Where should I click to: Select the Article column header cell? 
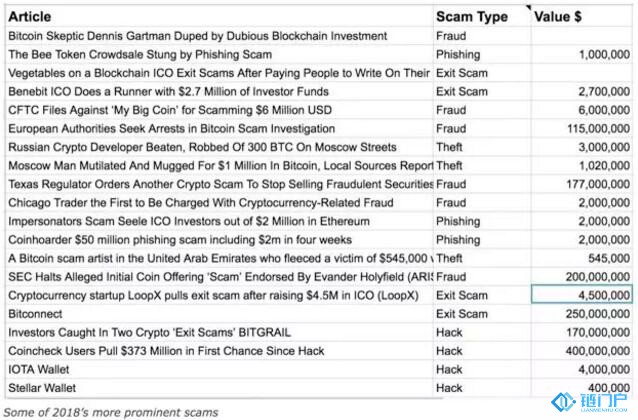219,16
